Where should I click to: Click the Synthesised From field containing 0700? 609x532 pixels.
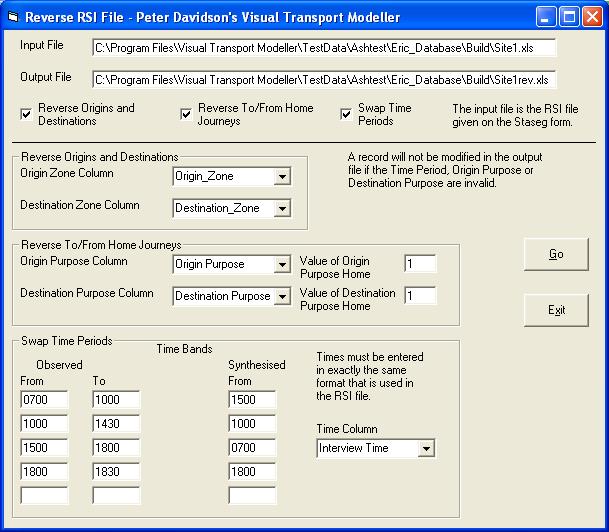coord(252,448)
